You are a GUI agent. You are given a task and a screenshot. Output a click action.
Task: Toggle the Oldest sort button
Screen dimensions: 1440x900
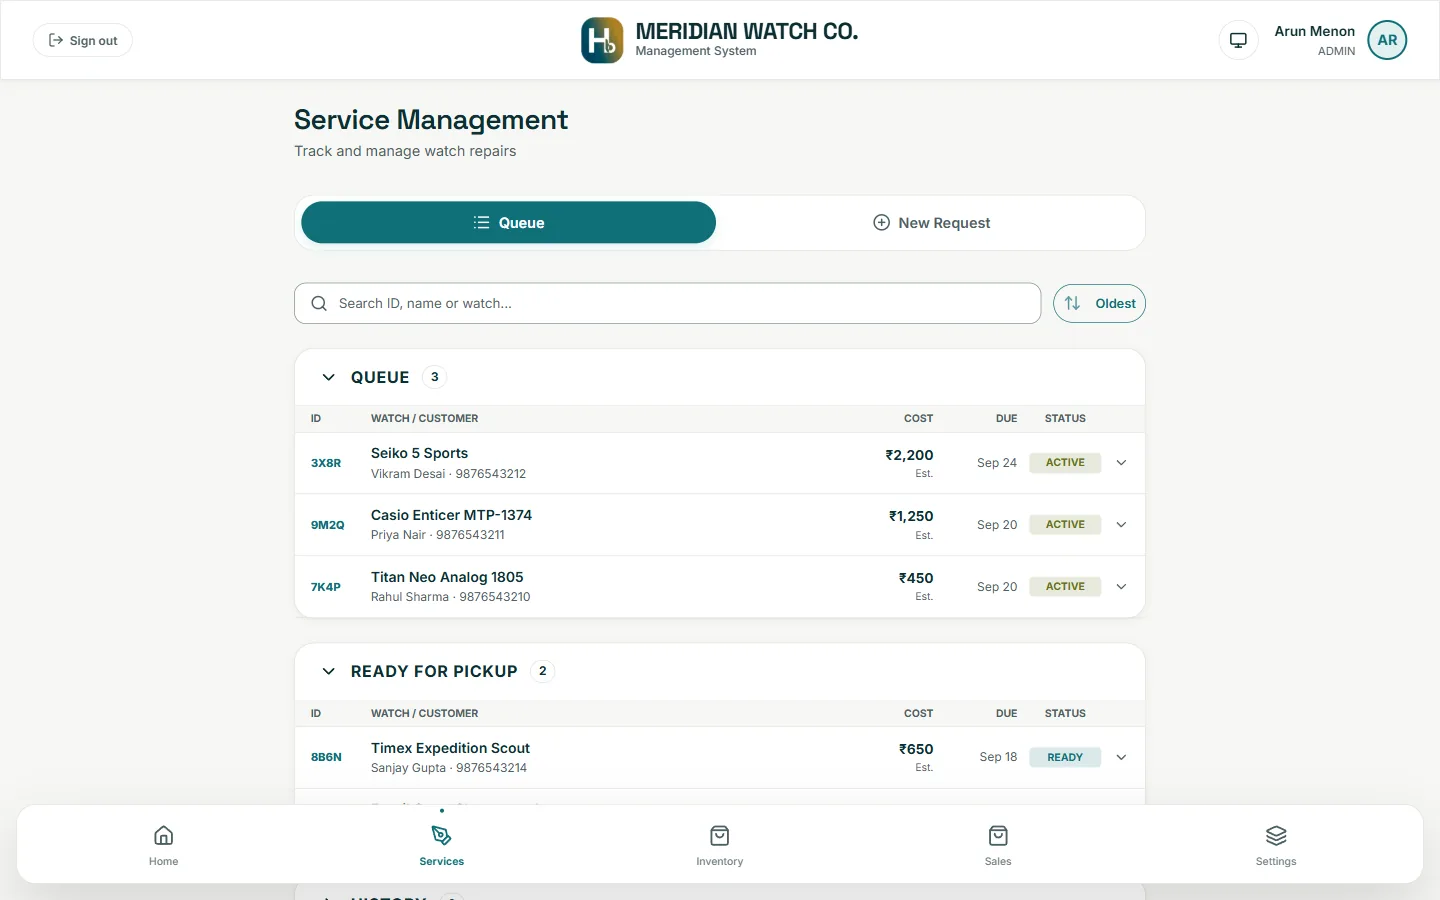point(1099,303)
